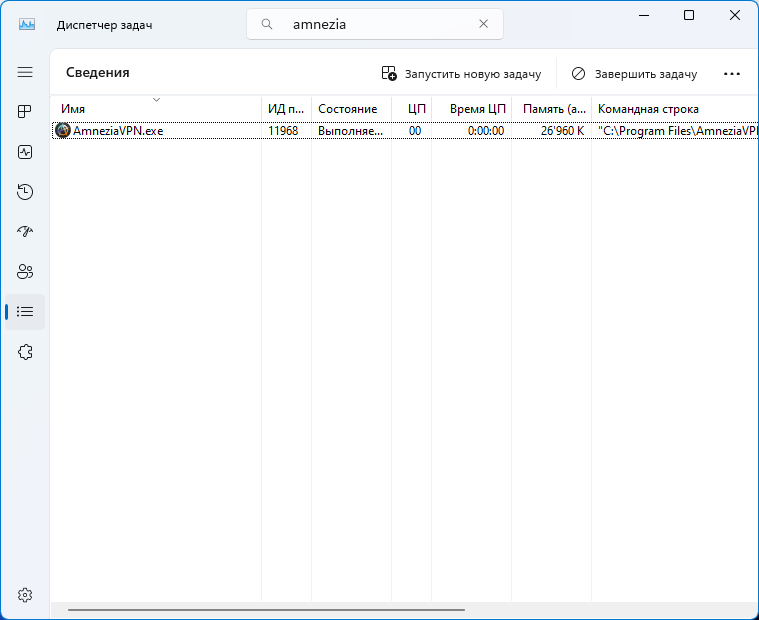Click the horizontal scrollbar at bottom
Image resolution: width=759 pixels, height=620 pixels.
click(x=265, y=609)
